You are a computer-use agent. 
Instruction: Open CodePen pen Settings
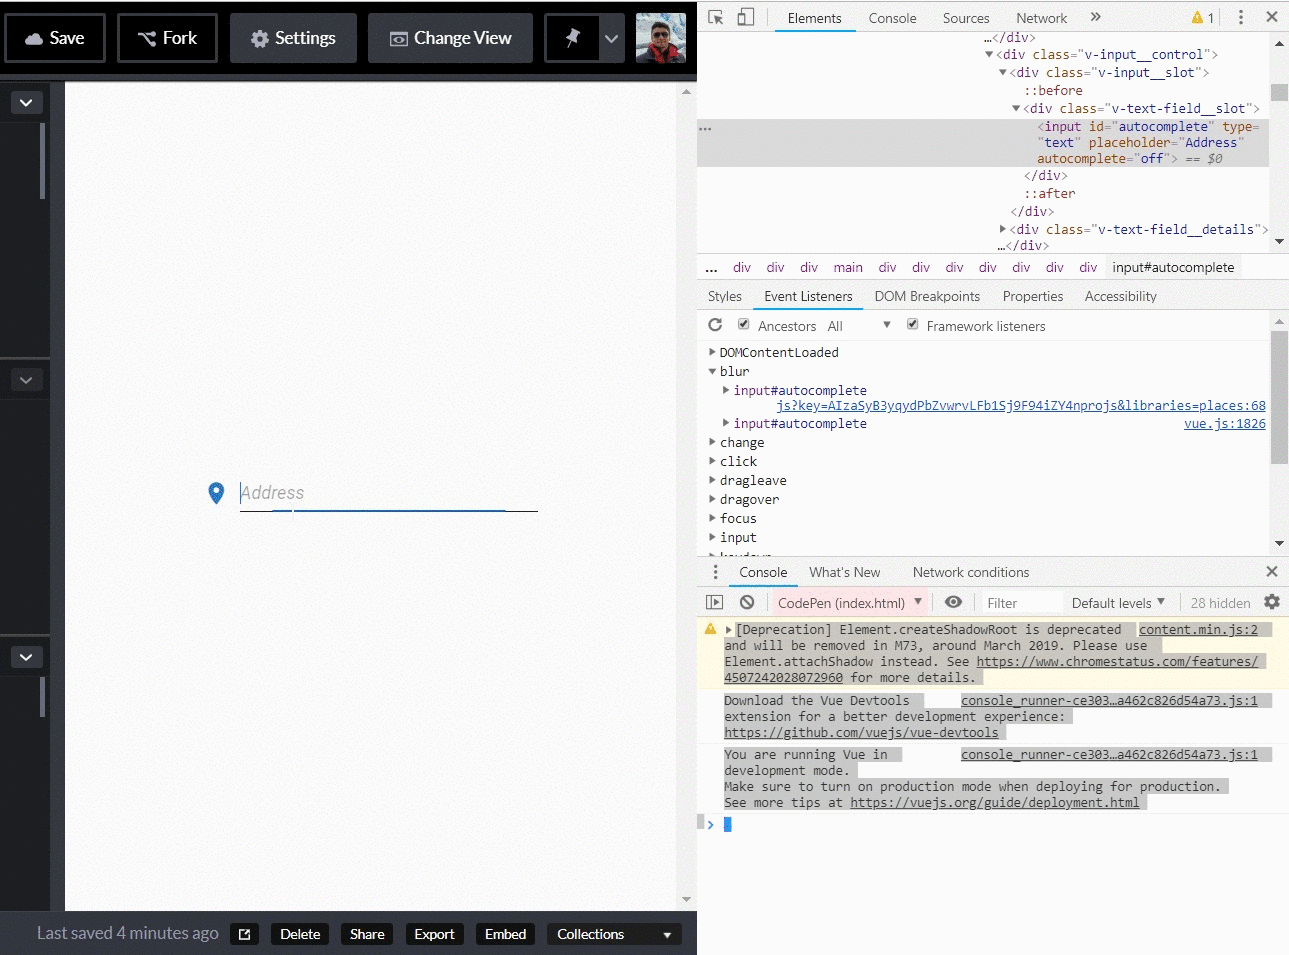[x=293, y=38]
